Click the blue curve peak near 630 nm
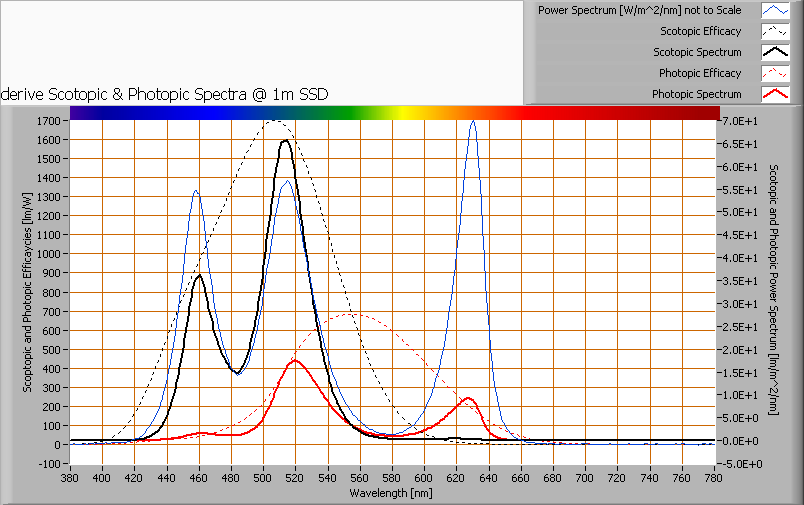This screenshot has height=505, width=804. coord(473,122)
